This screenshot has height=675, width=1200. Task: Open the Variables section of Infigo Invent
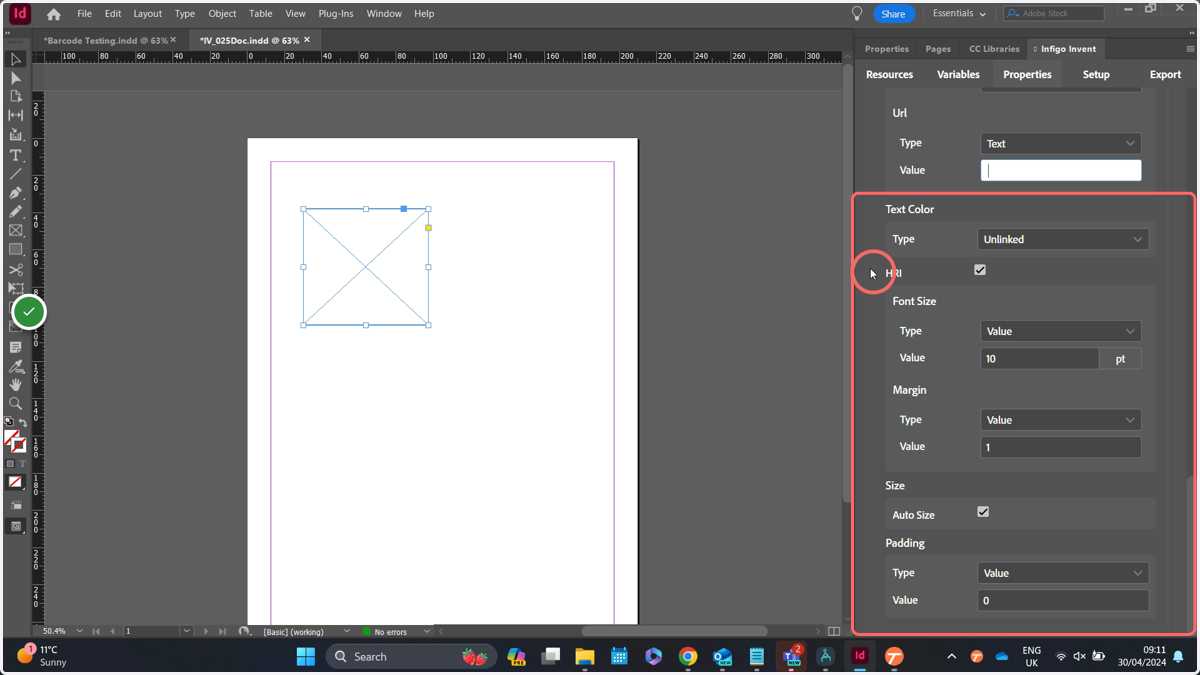pos(958,75)
